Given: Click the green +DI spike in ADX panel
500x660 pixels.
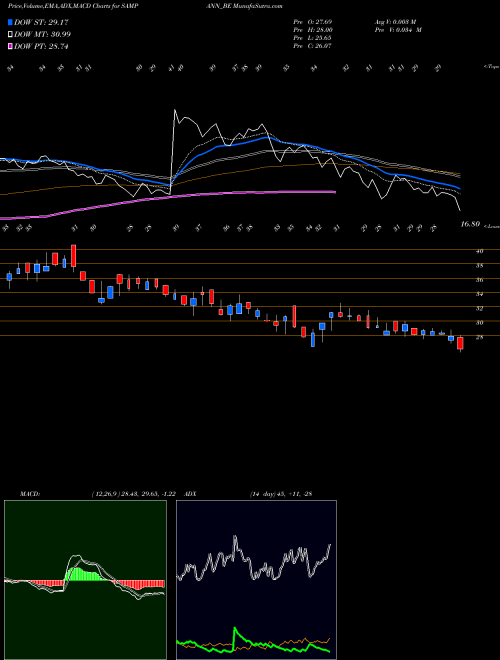Looking at the screenshot, I should [x=234, y=628].
